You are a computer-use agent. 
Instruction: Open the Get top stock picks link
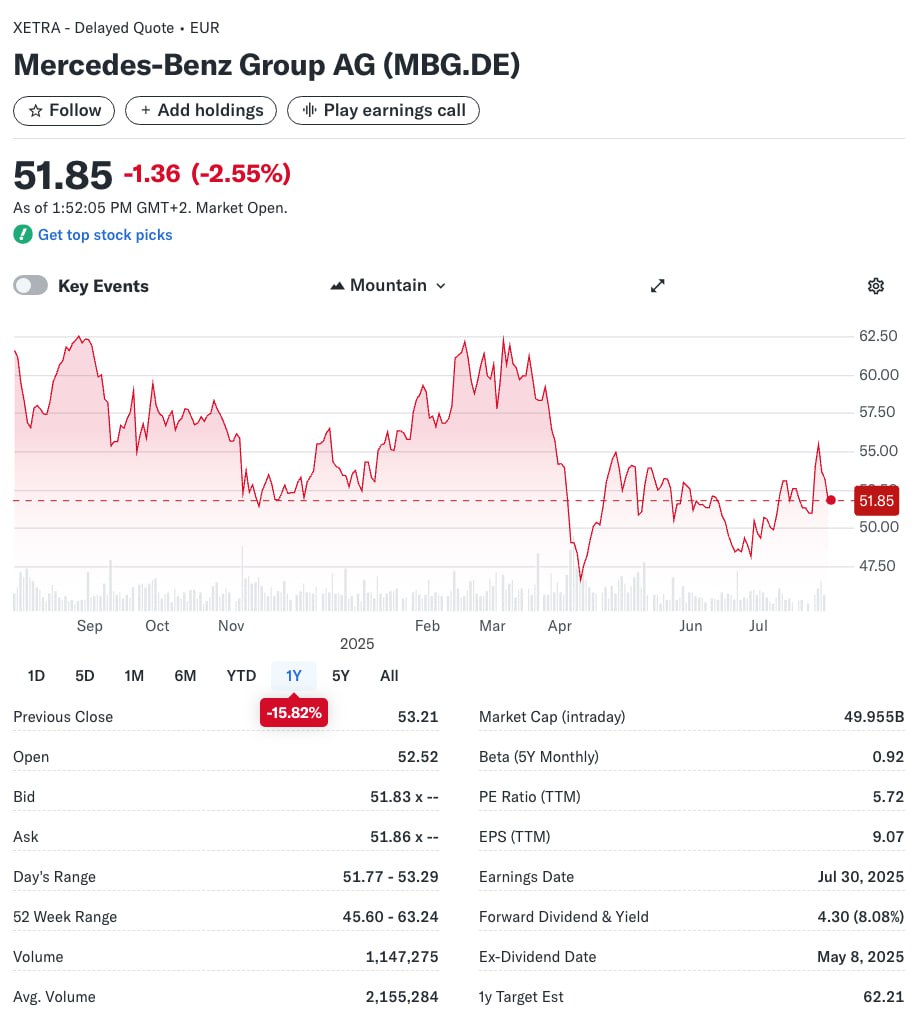tap(105, 235)
